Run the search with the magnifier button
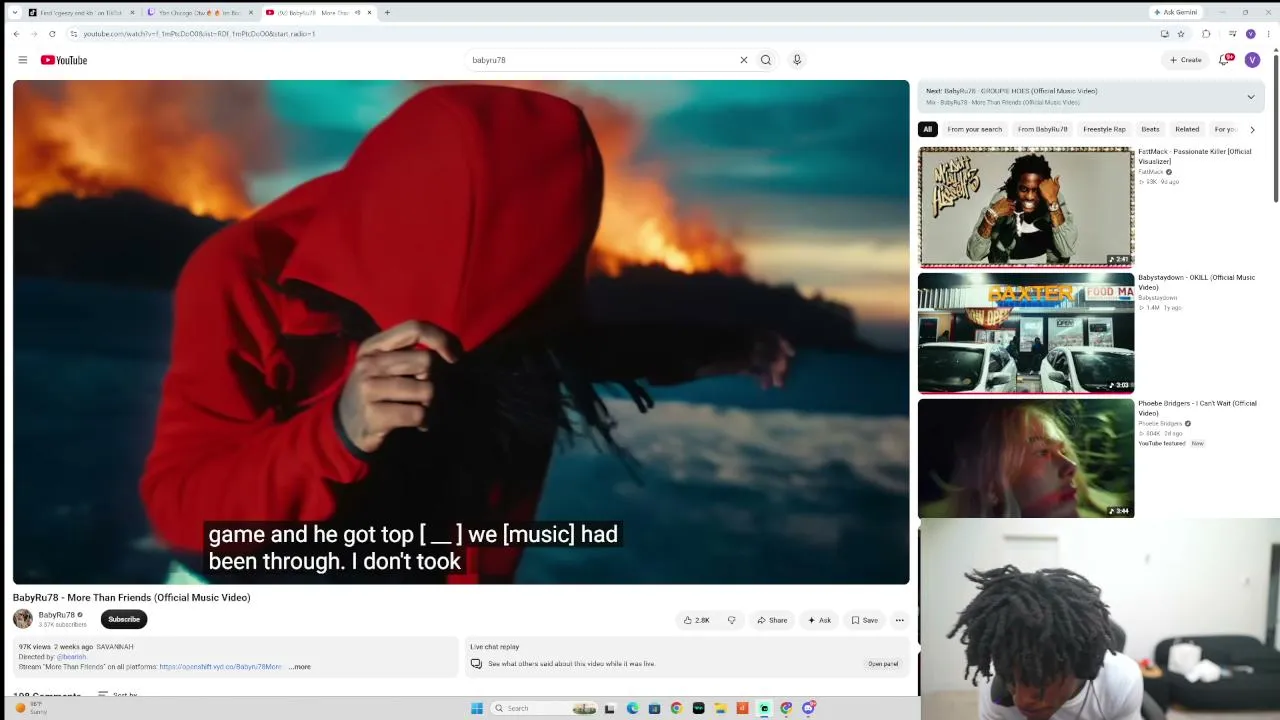Image resolution: width=1280 pixels, height=720 pixels. click(766, 60)
